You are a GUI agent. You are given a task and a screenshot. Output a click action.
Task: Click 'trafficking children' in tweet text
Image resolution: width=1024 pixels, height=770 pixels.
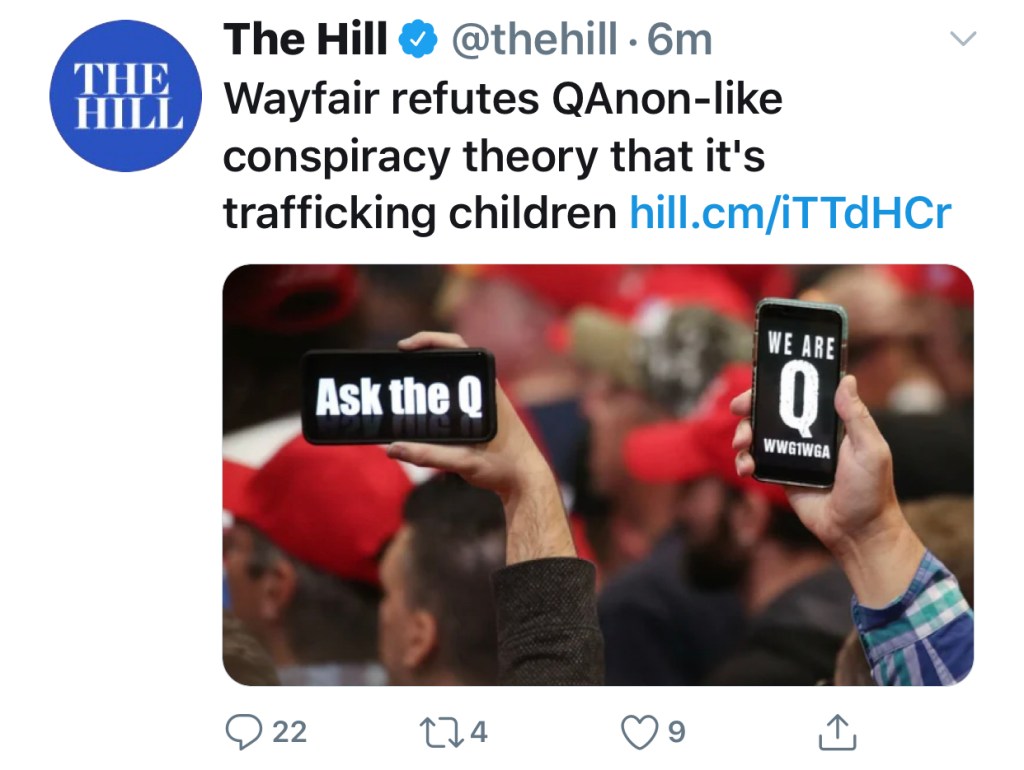pos(420,213)
